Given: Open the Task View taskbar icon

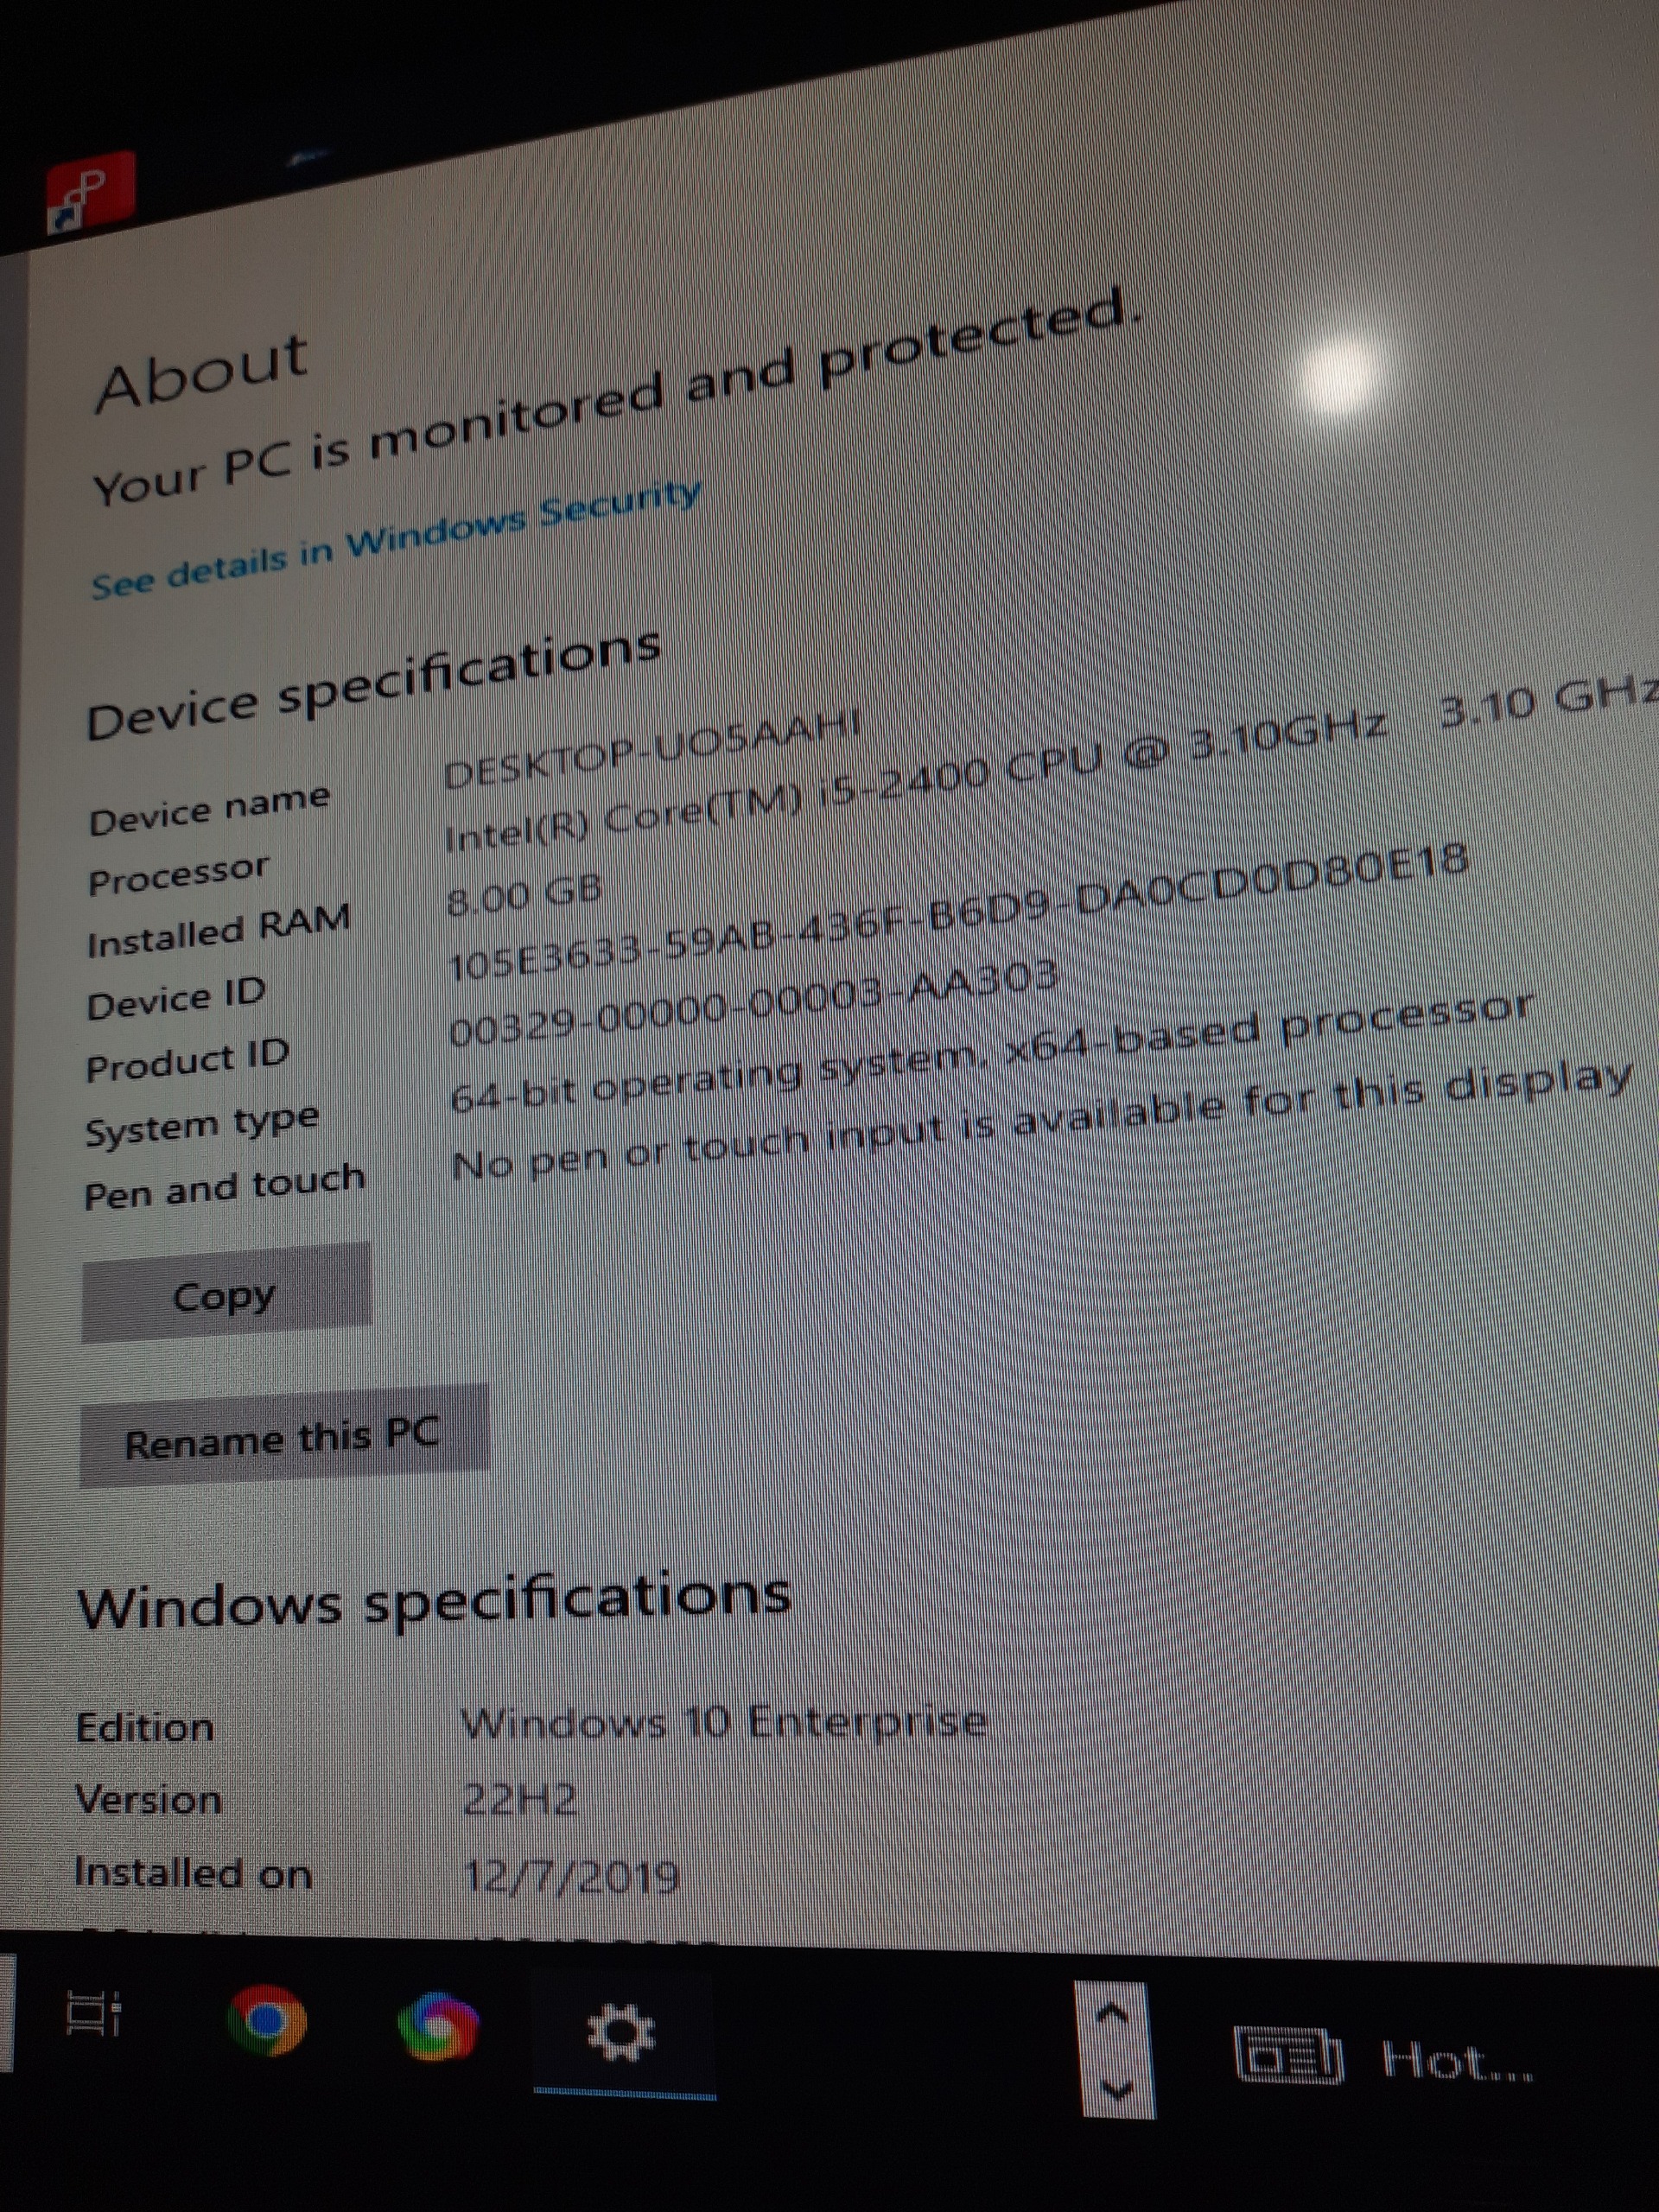Looking at the screenshot, I should tap(92, 2012).
